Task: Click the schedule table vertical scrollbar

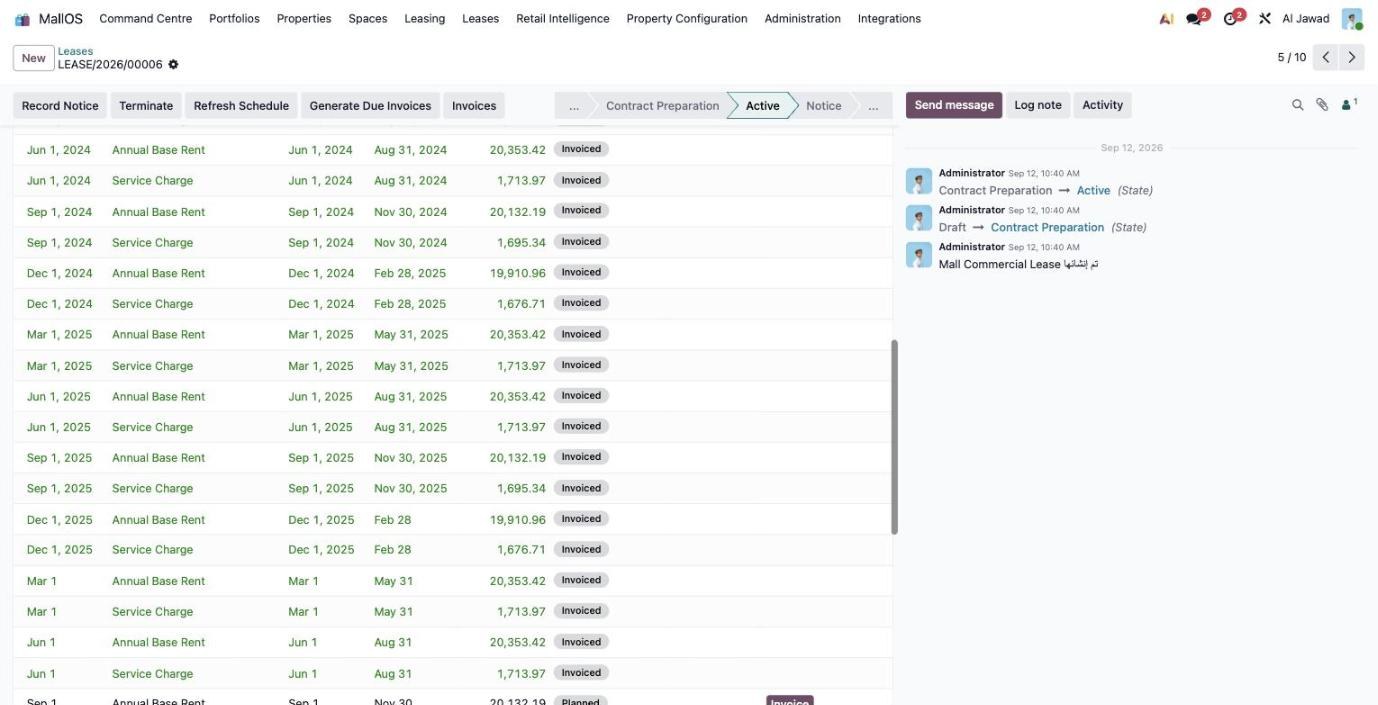Action: pos(894,437)
